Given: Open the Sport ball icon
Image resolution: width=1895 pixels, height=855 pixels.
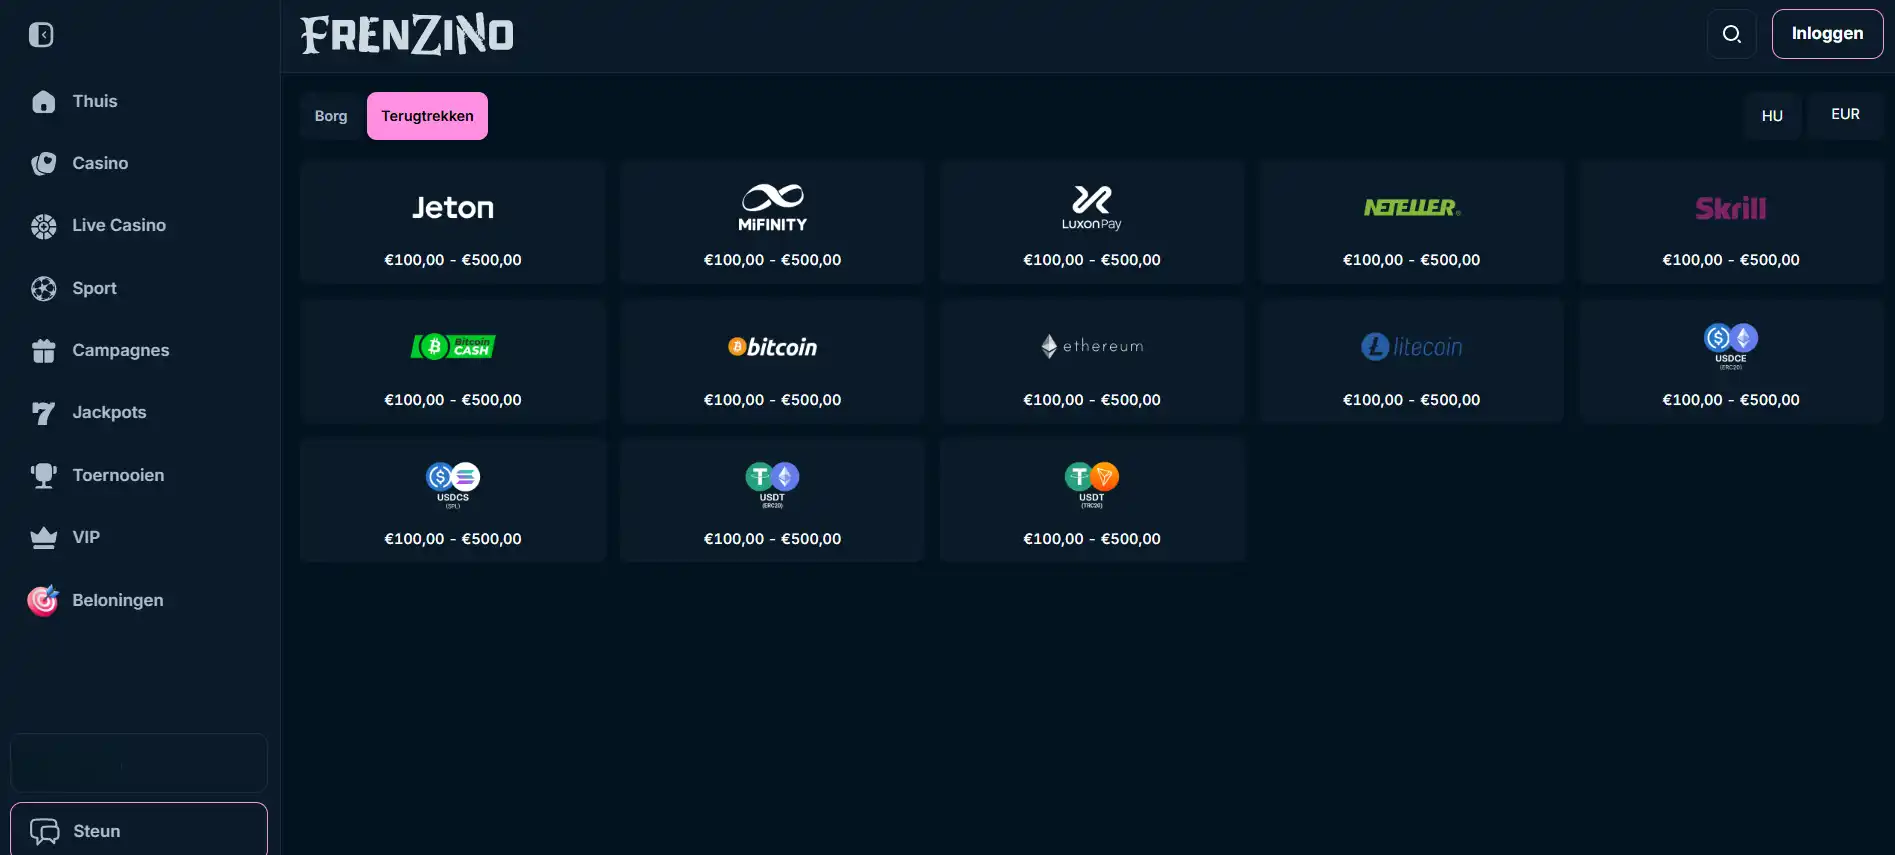Looking at the screenshot, I should tap(44, 288).
